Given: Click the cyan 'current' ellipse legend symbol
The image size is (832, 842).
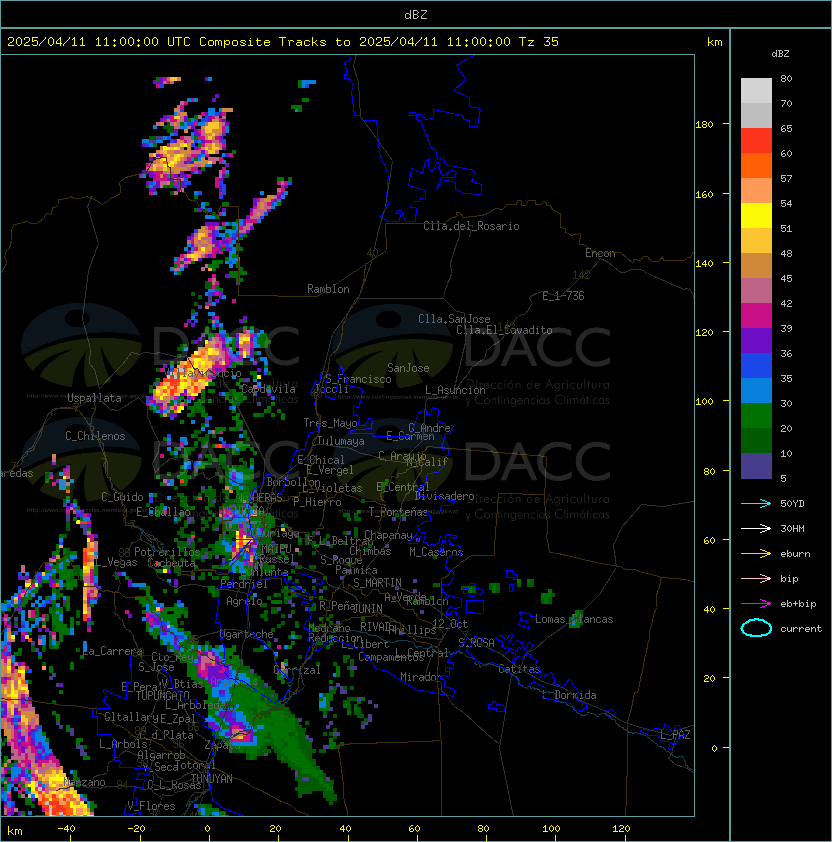Looking at the screenshot, I should tap(756, 628).
